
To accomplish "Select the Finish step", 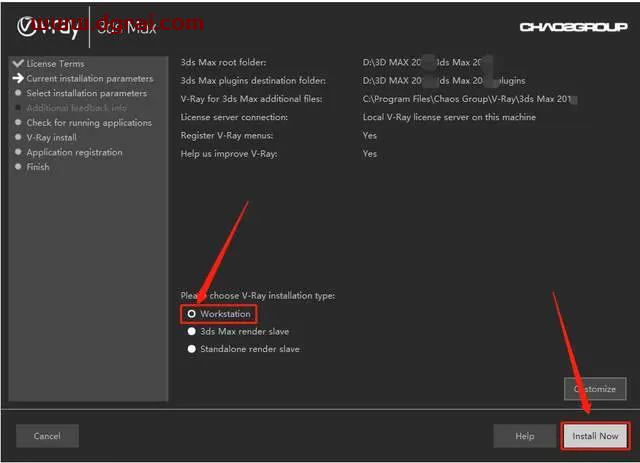I will point(38,167).
